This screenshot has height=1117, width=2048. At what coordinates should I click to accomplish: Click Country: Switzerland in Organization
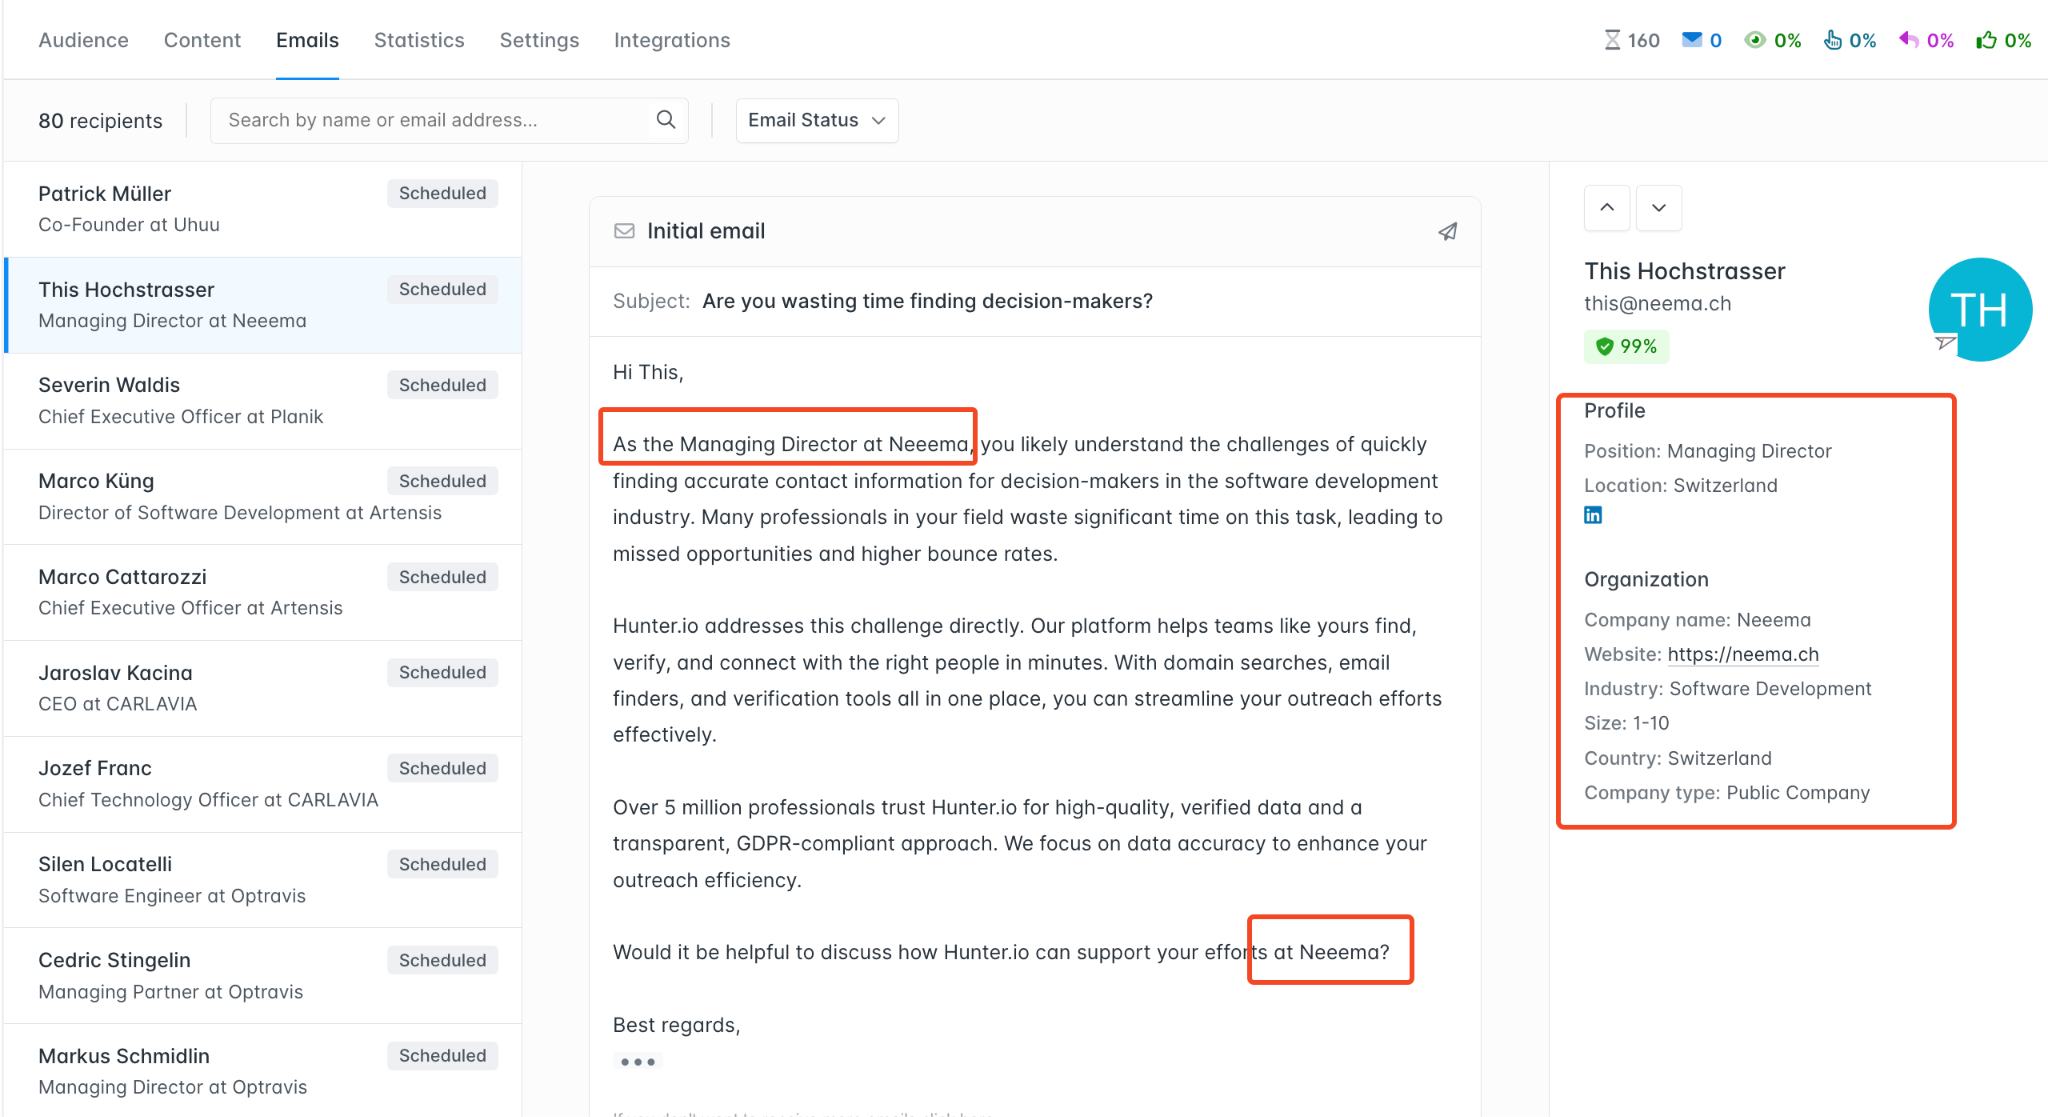click(x=1678, y=758)
